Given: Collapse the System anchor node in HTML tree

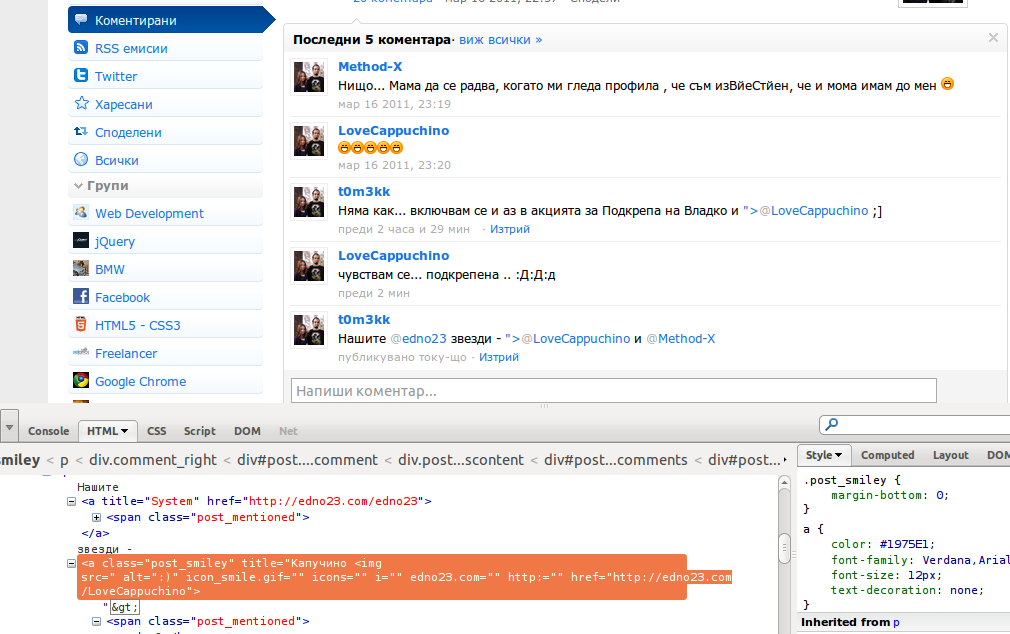Looking at the screenshot, I should (x=71, y=501).
